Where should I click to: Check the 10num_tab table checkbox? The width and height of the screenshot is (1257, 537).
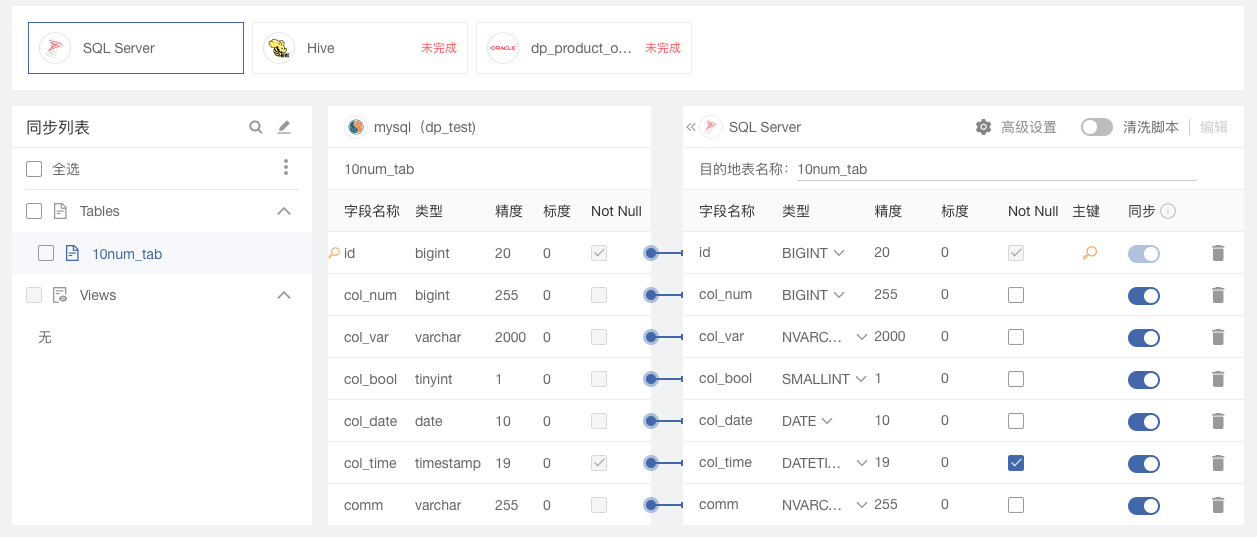pyautogui.click(x=46, y=253)
